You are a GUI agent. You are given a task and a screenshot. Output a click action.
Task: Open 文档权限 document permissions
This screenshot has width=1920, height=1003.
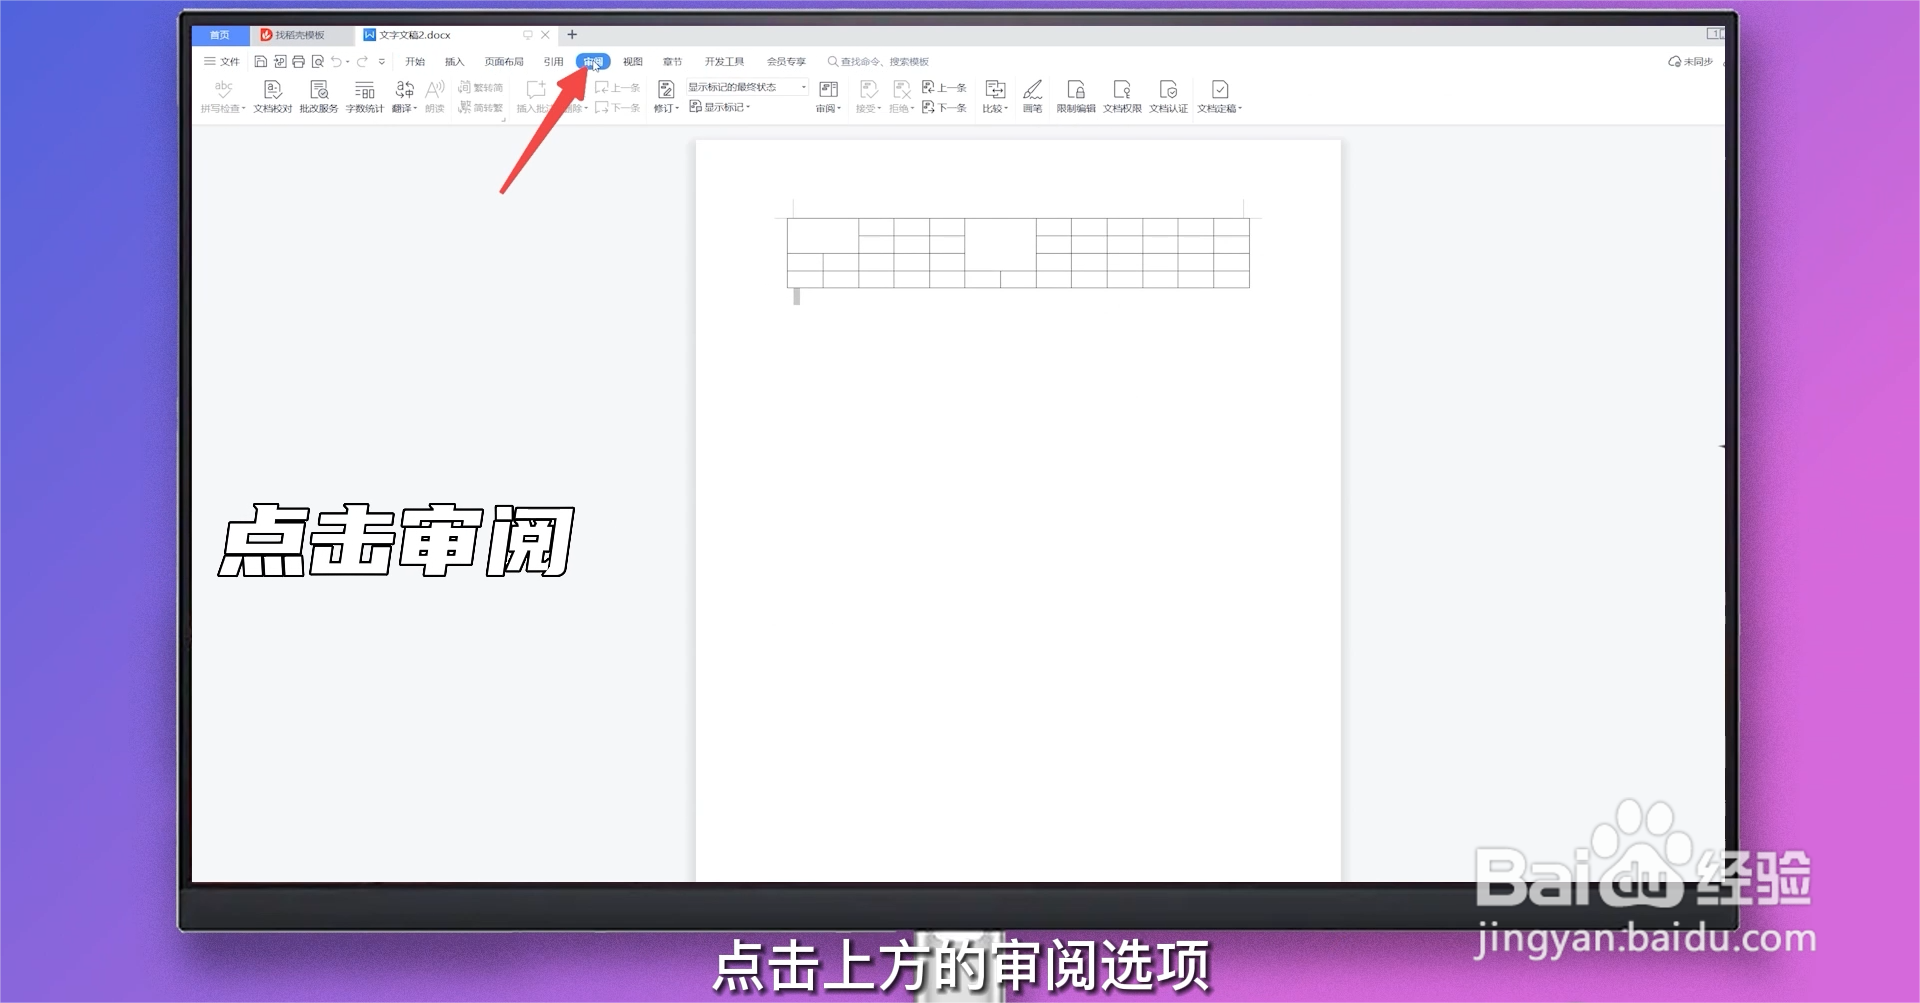(1122, 96)
